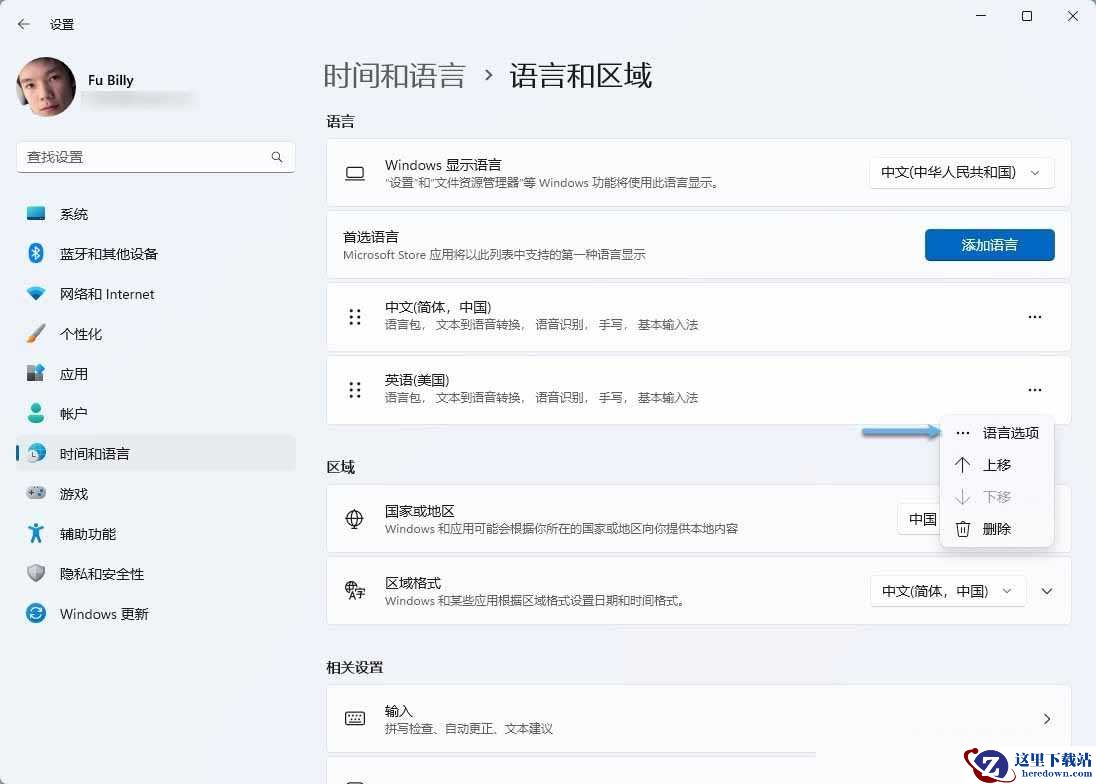Go to 隐私和安全性 settings
Viewport: 1096px width, 784px height.
tap(155, 574)
